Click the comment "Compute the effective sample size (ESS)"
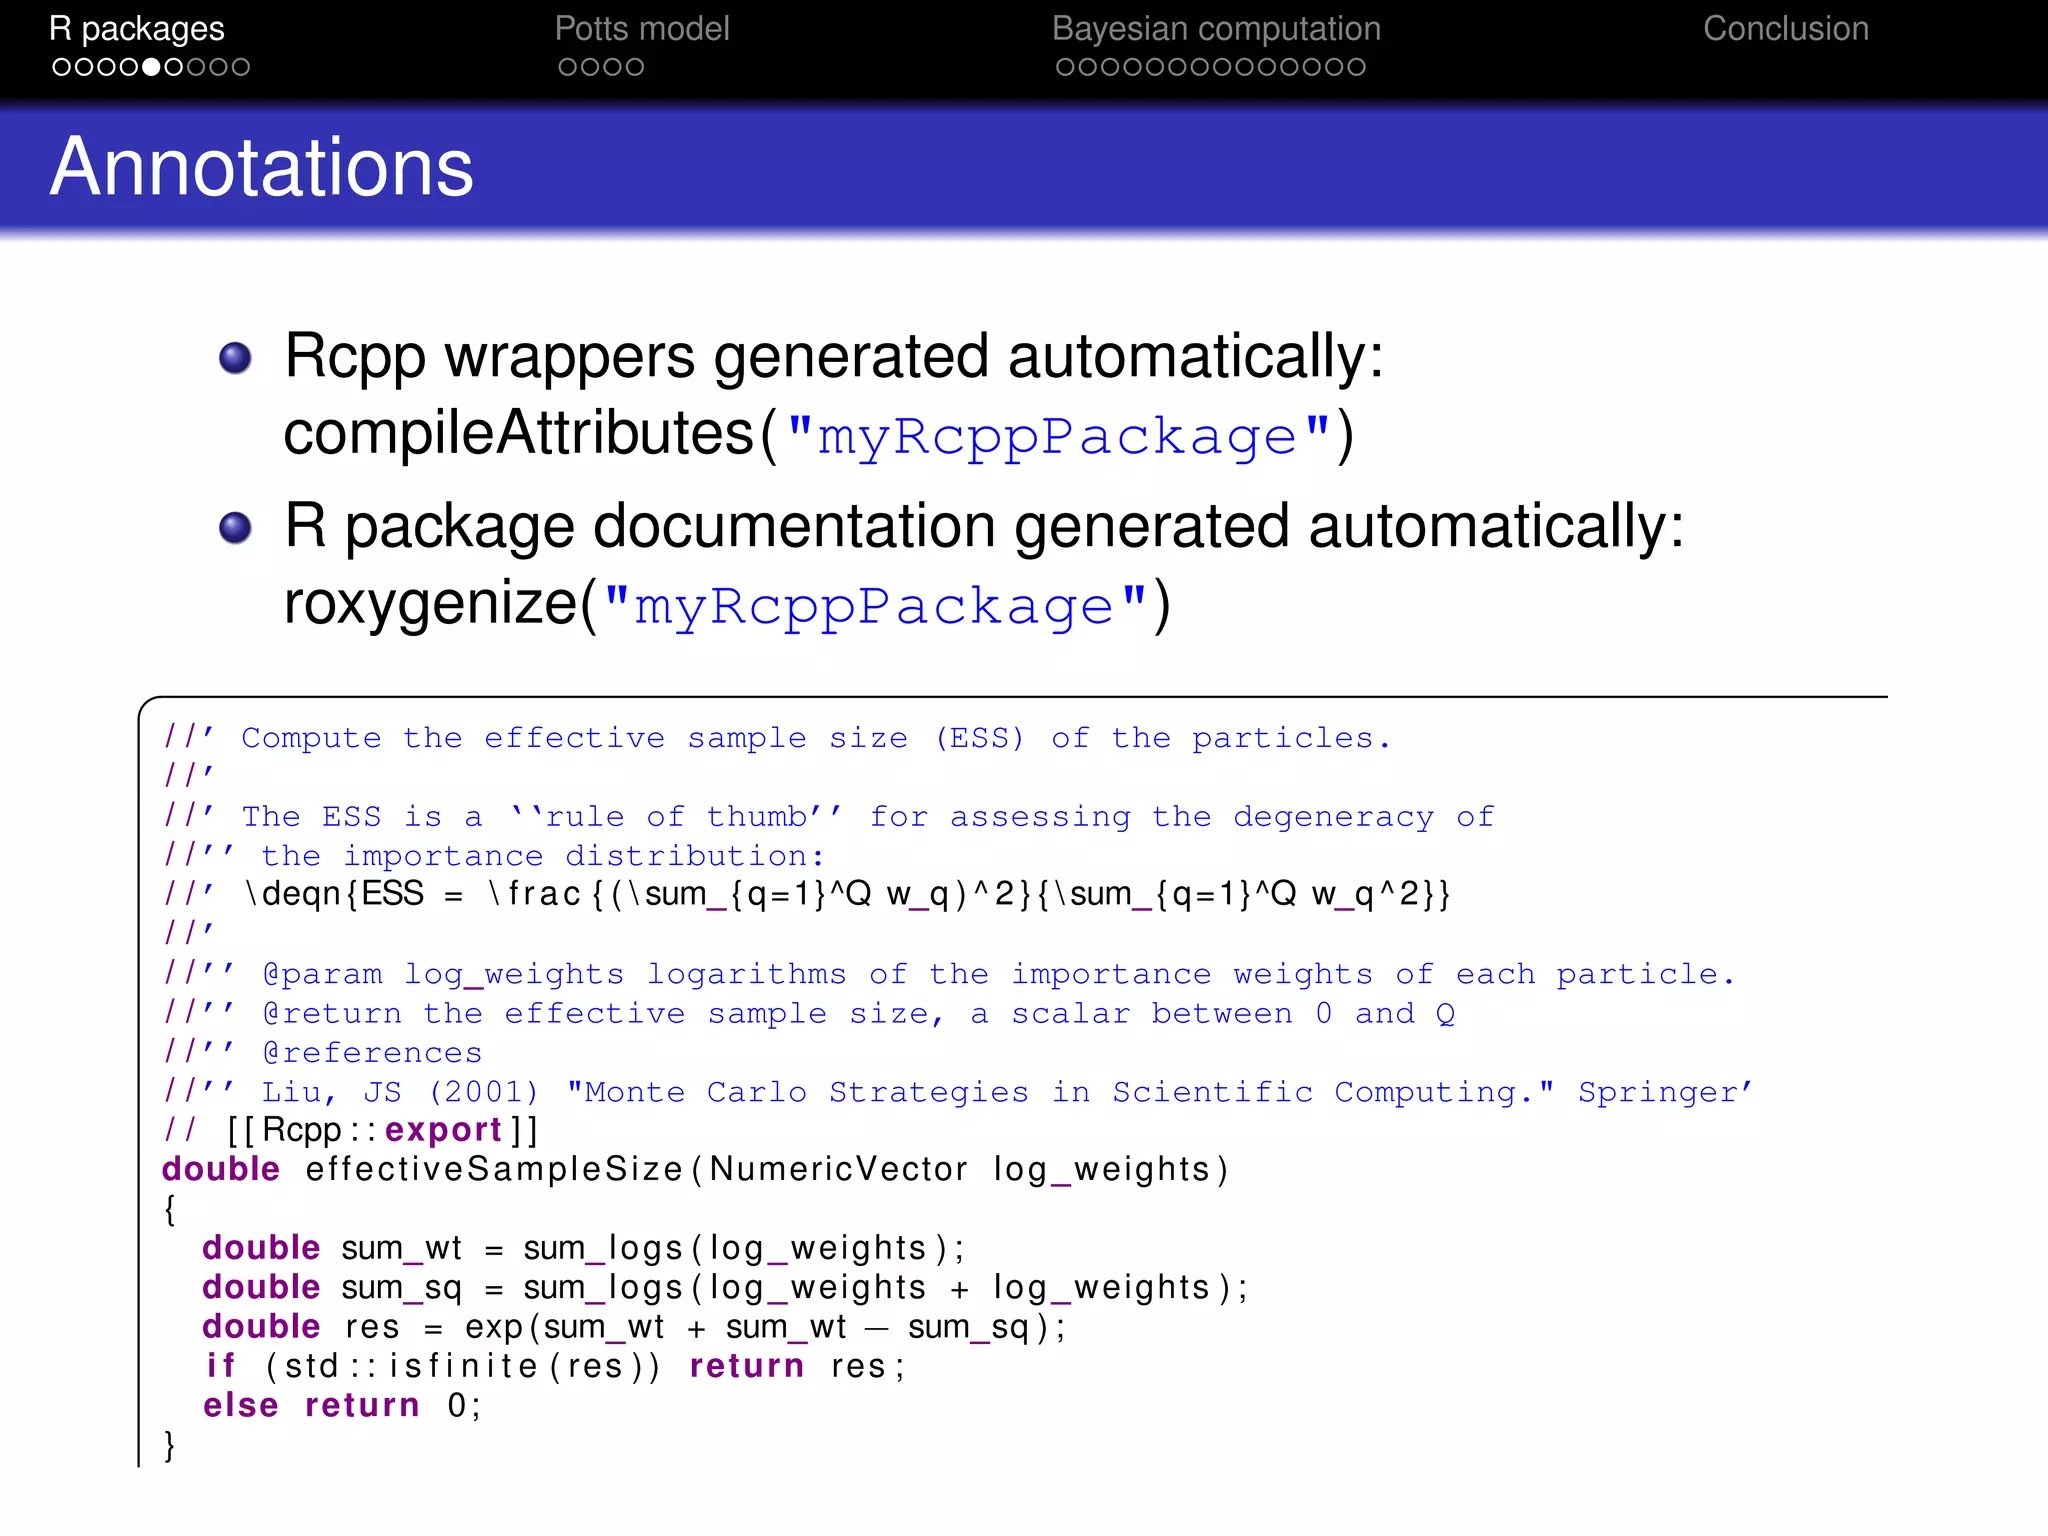 [776, 738]
